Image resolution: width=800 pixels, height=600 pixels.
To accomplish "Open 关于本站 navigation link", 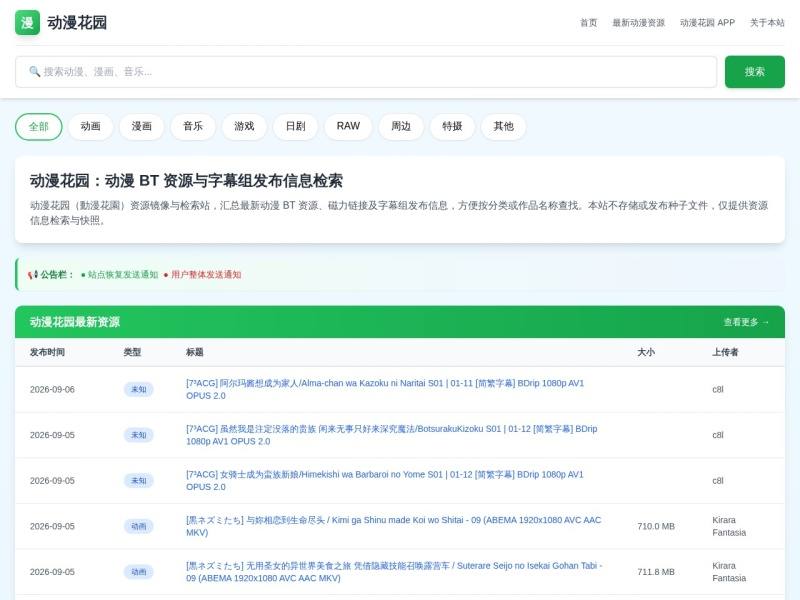I will pos(767,22).
